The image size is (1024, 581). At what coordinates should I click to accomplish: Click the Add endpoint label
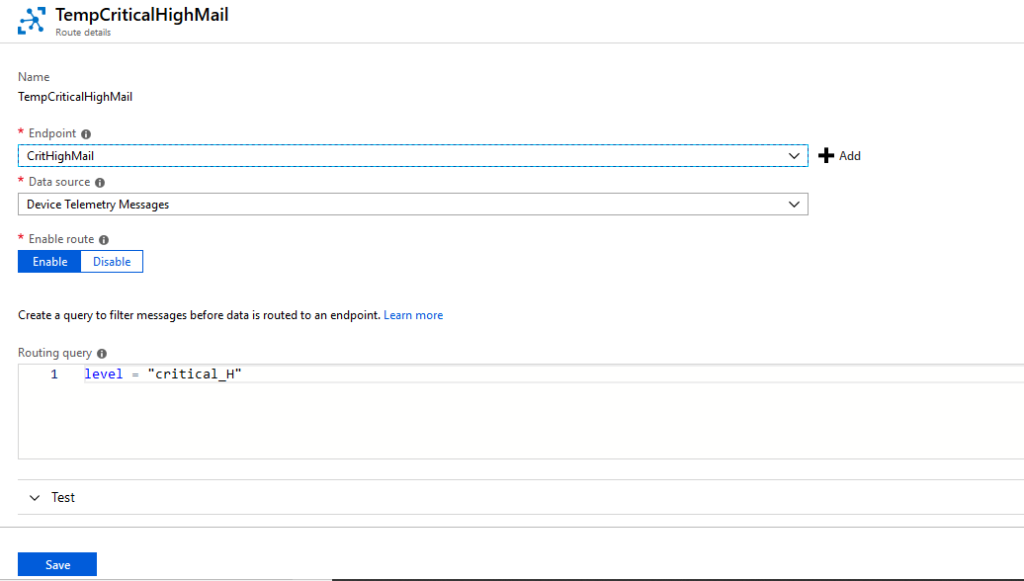point(850,156)
